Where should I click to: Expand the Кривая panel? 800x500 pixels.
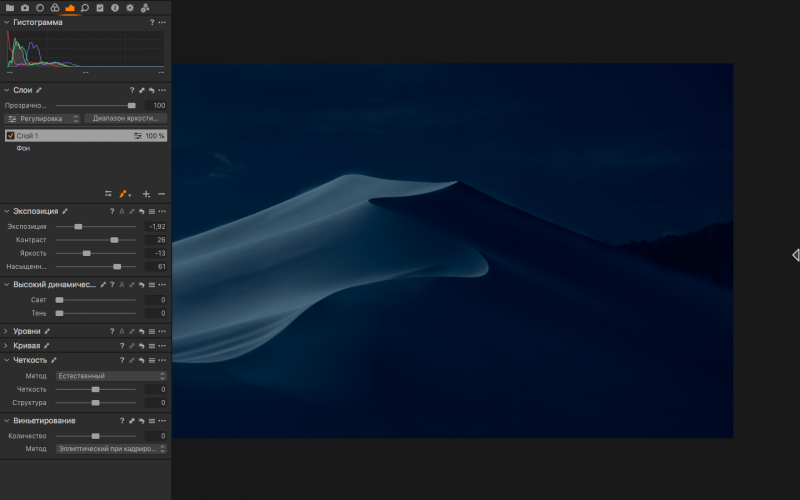[x=6, y=345]
